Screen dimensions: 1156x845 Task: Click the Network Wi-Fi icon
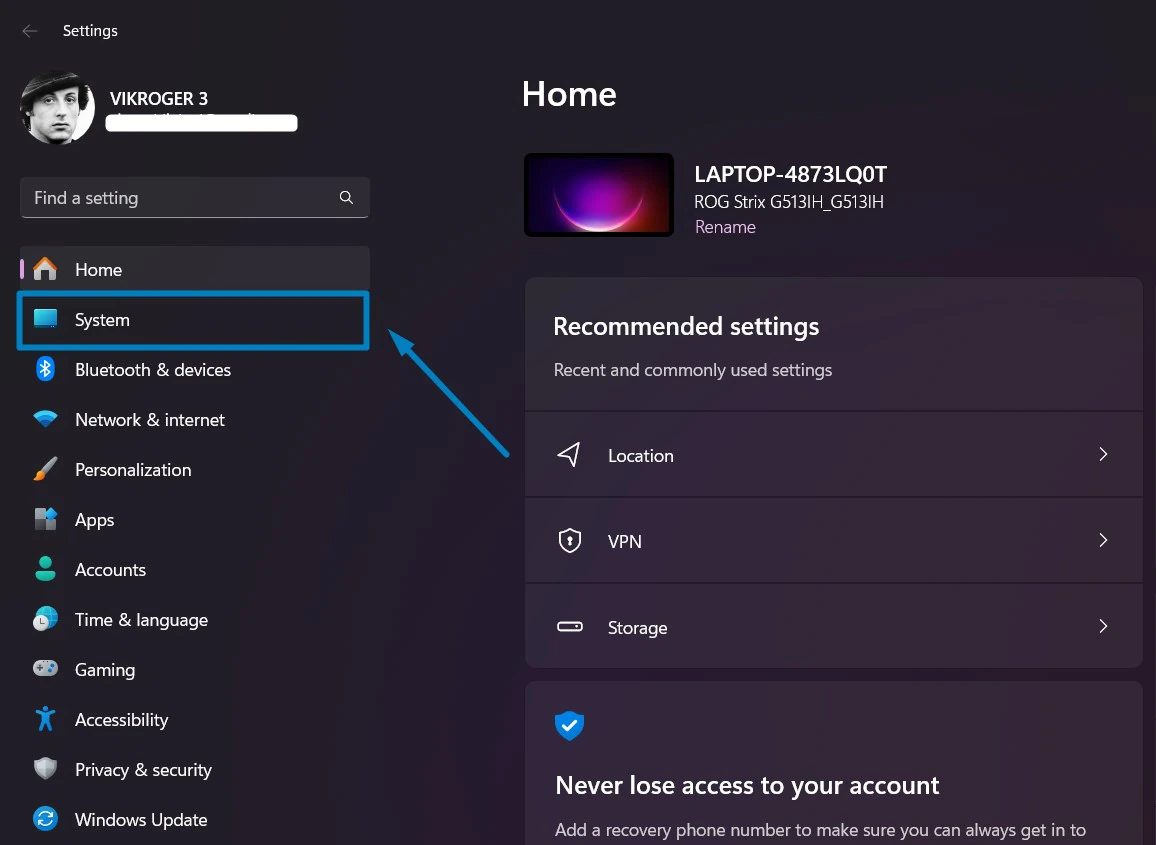pyautogui.click(x=45, y=419)
